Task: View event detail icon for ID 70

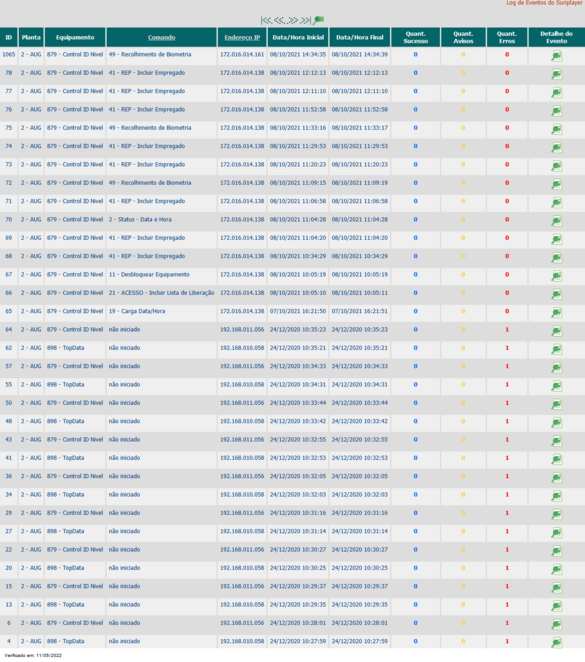Action: 557,221
